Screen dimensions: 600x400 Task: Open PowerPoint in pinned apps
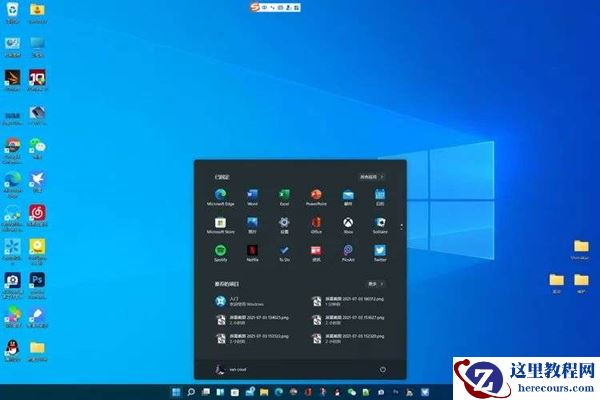316,197
